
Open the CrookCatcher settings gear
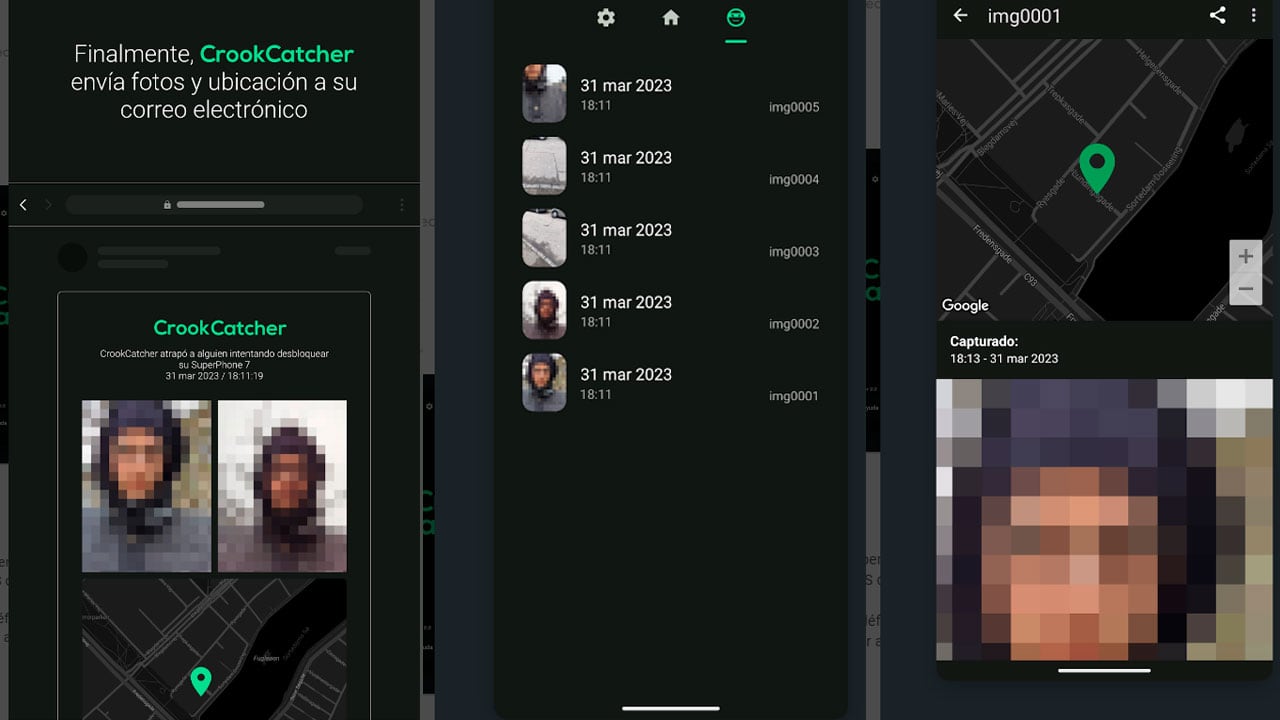(606, 17)
